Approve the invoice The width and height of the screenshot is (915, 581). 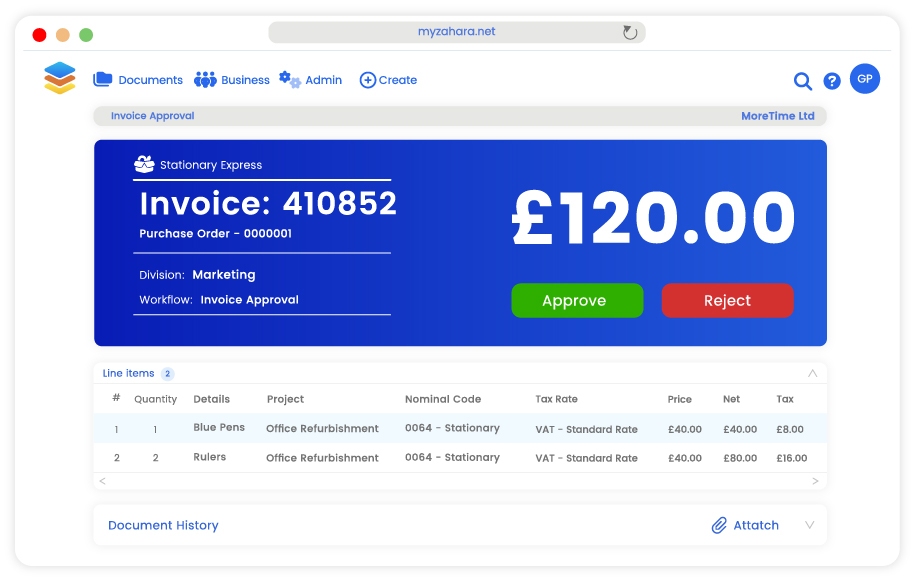tap(577, 300)
